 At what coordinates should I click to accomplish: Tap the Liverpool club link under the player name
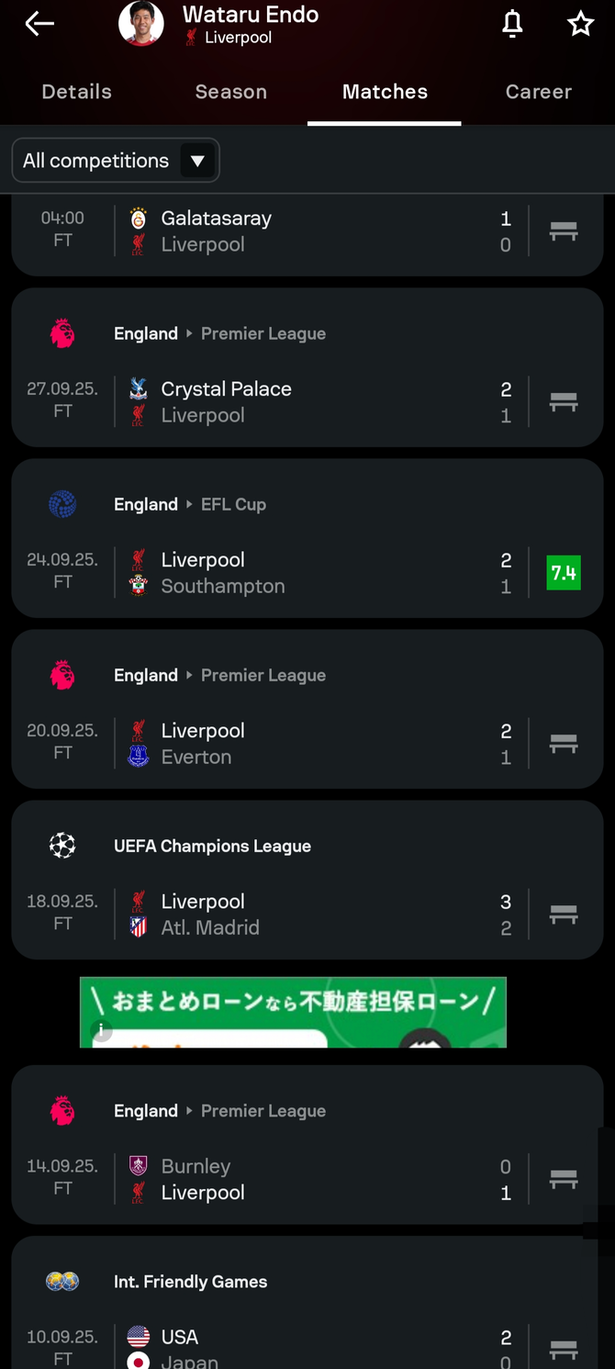click(237, 38)
